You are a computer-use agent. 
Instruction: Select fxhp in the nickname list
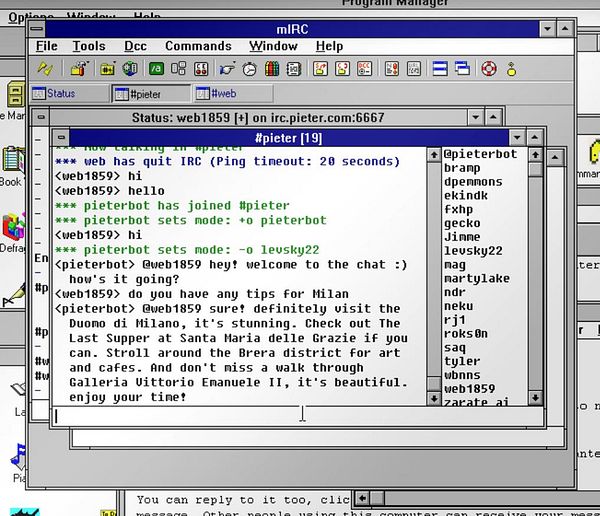458,209
